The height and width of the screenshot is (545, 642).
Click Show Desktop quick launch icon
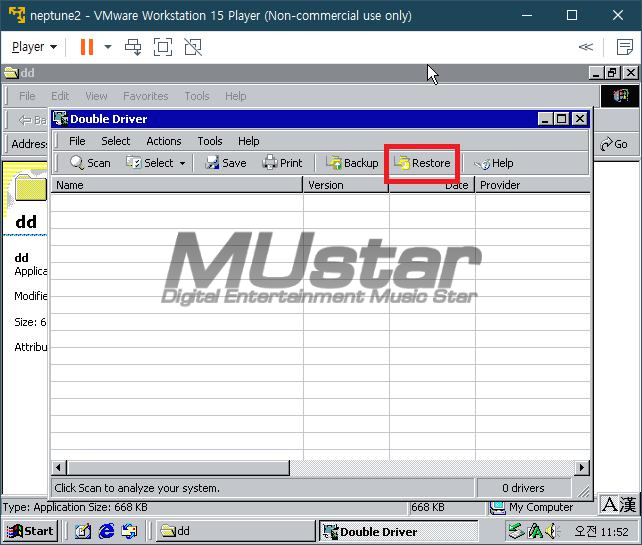click(83, 531)
